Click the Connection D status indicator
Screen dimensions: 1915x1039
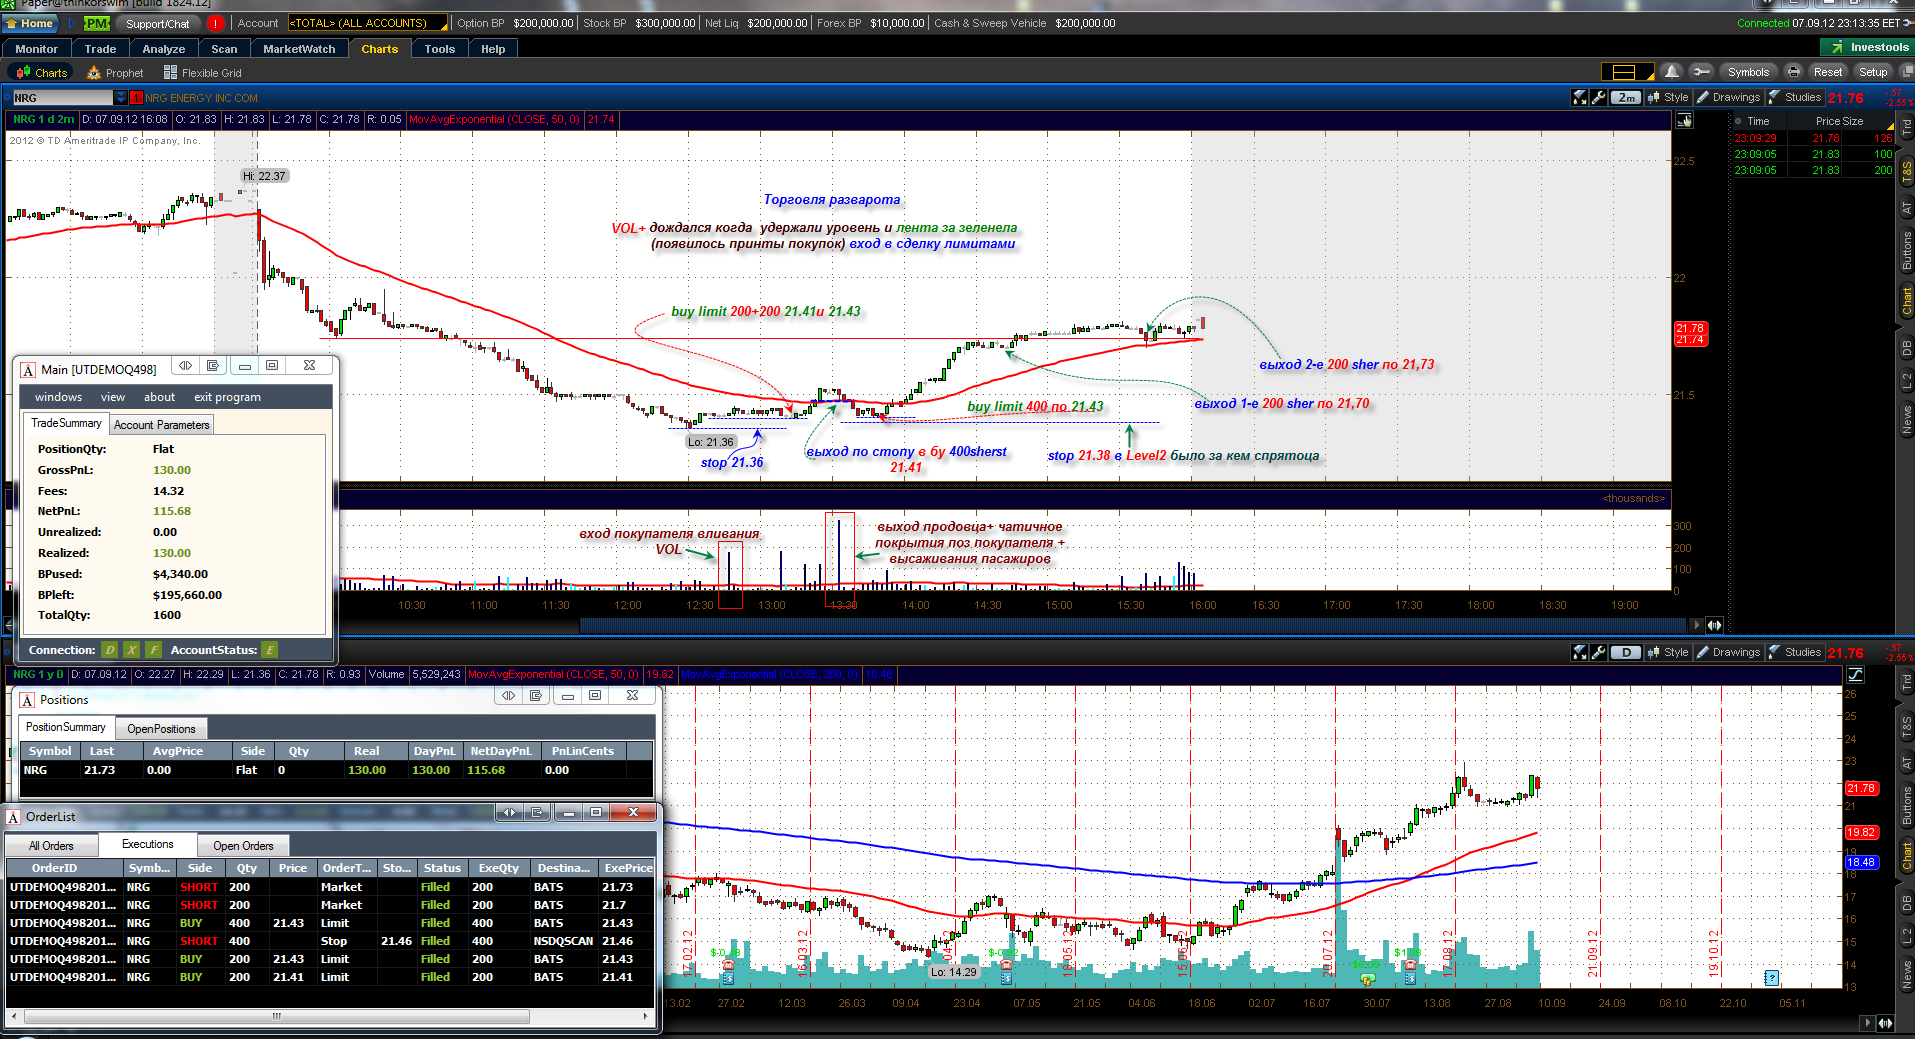(x=110, y=650)
